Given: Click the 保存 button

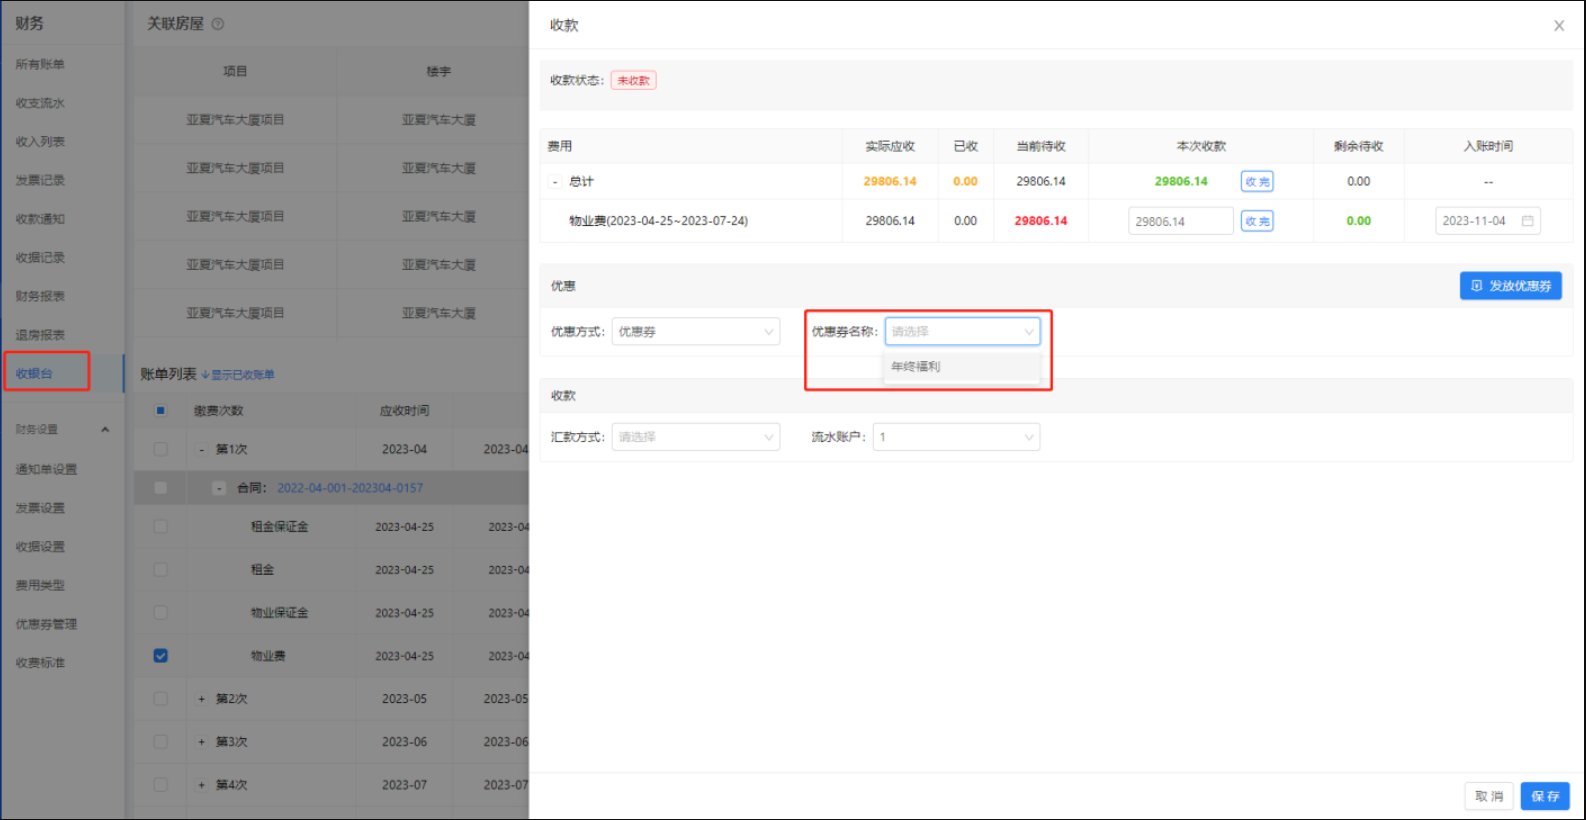Looking at the screenshot, I should [1544, 796].
